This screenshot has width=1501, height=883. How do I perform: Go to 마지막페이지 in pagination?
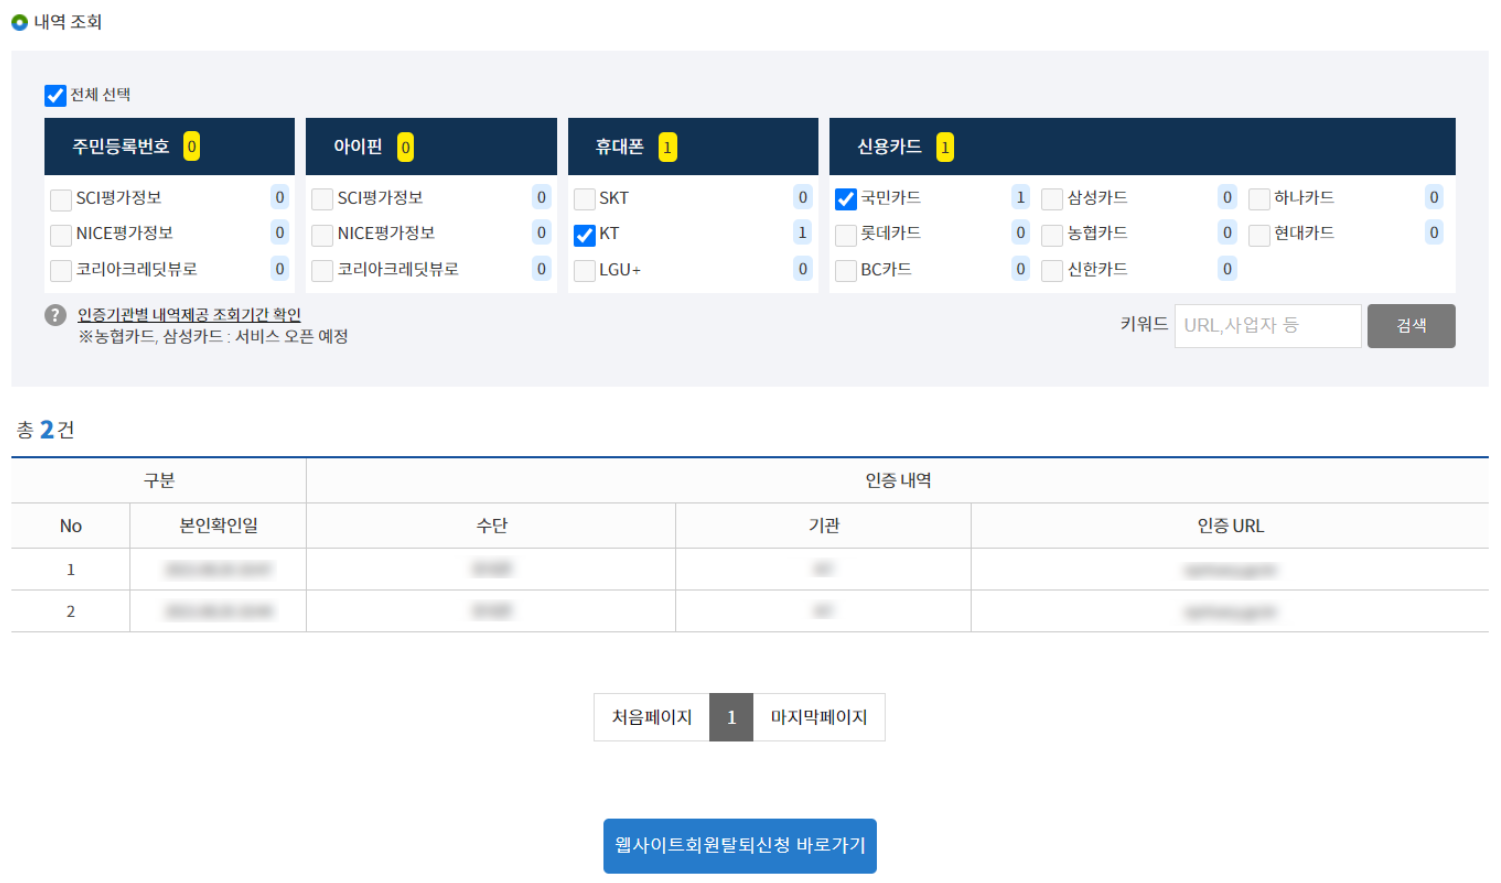pyautogui.click(x=818, y=717)
